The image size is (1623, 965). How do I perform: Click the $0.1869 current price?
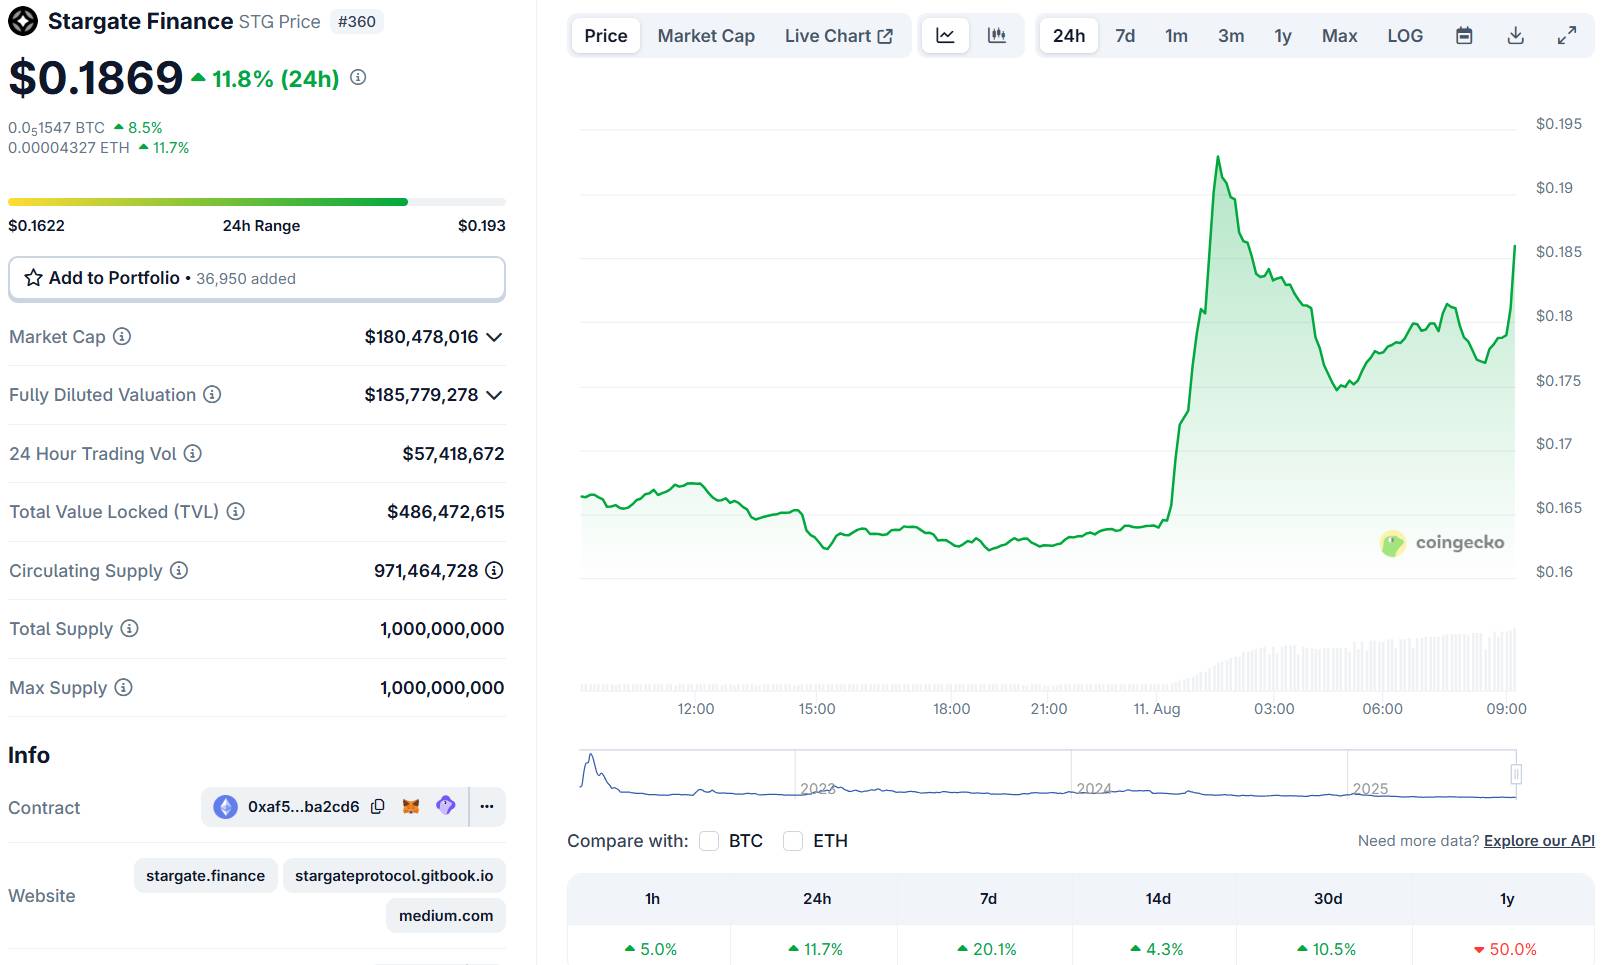click(96, 78)
